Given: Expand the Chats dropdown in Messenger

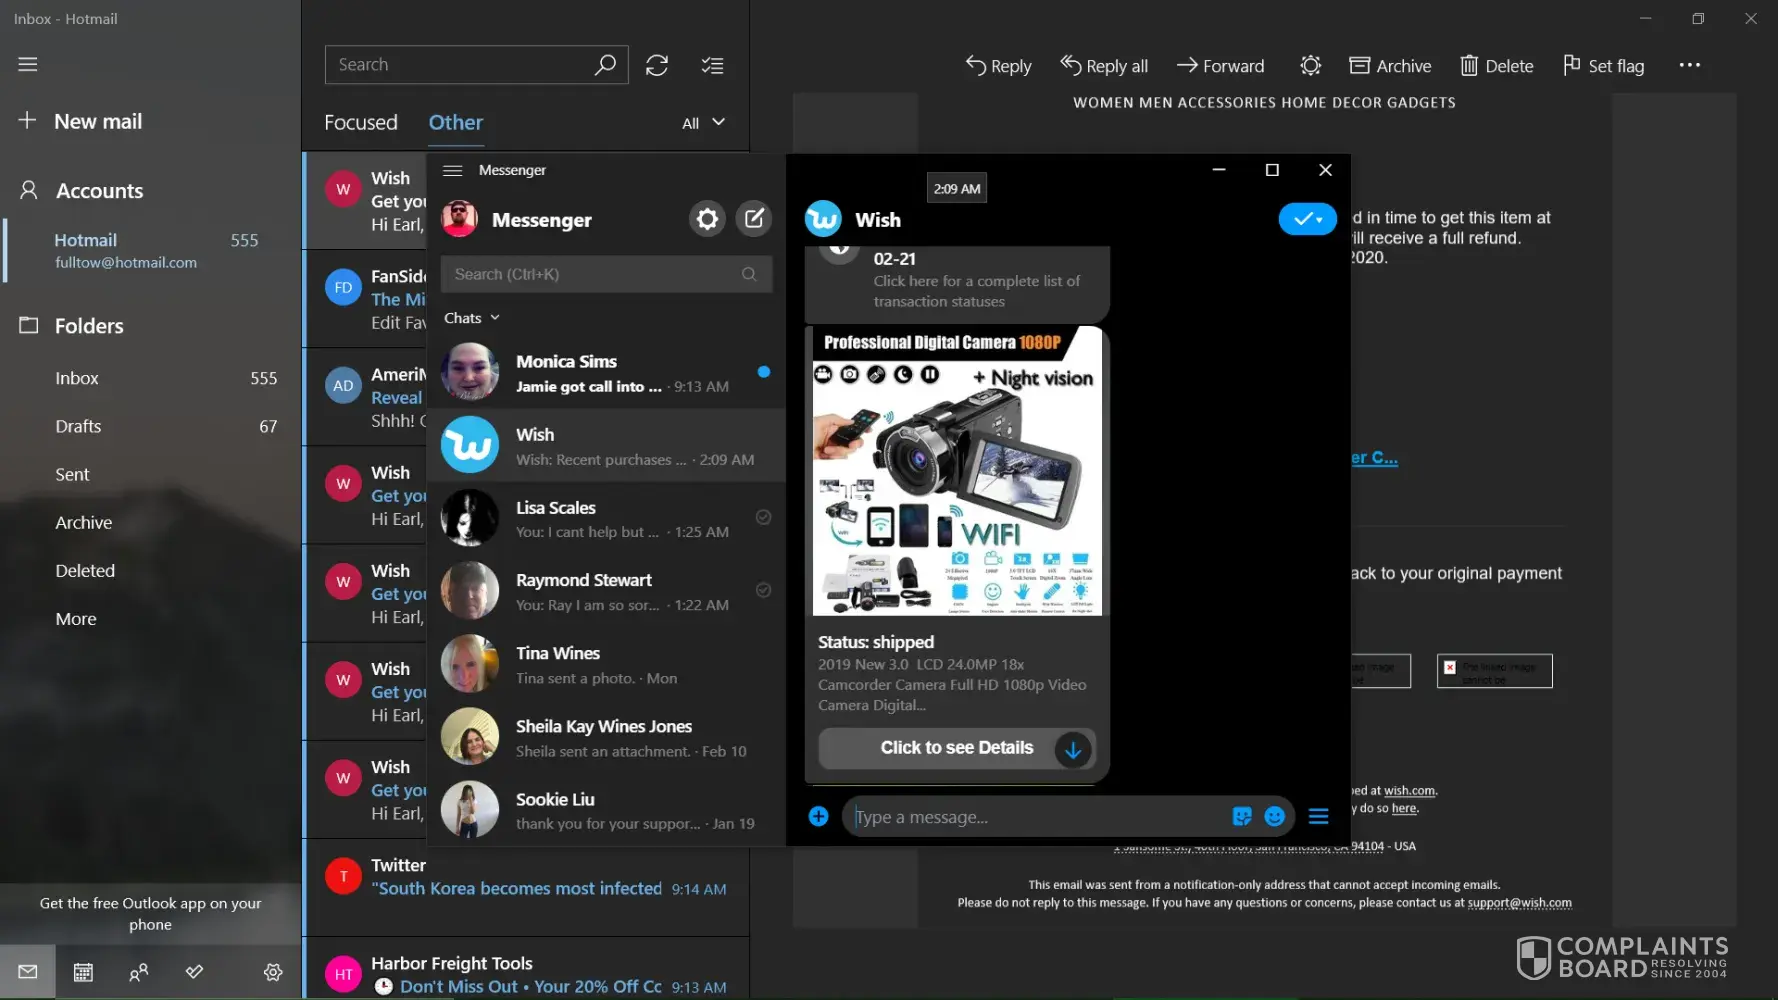Looking at the screenshot, I should point(471,318).
